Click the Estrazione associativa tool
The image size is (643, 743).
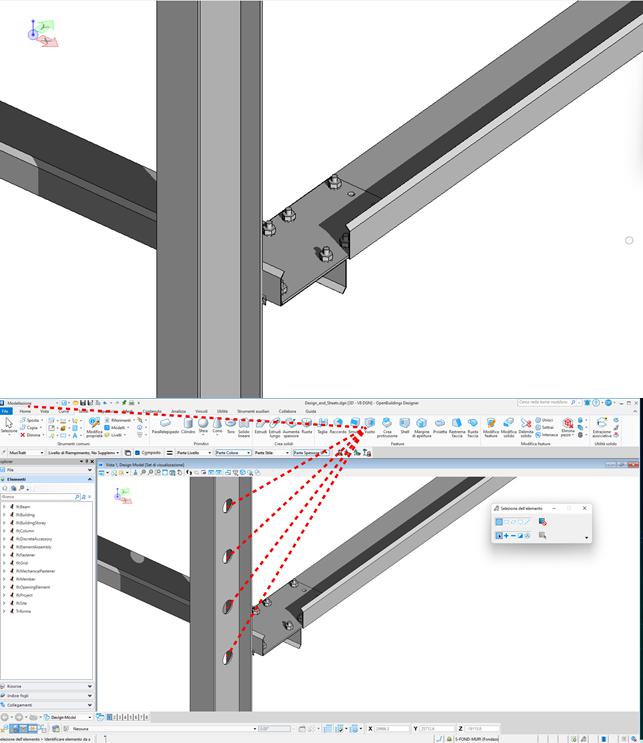coord(601,426)
